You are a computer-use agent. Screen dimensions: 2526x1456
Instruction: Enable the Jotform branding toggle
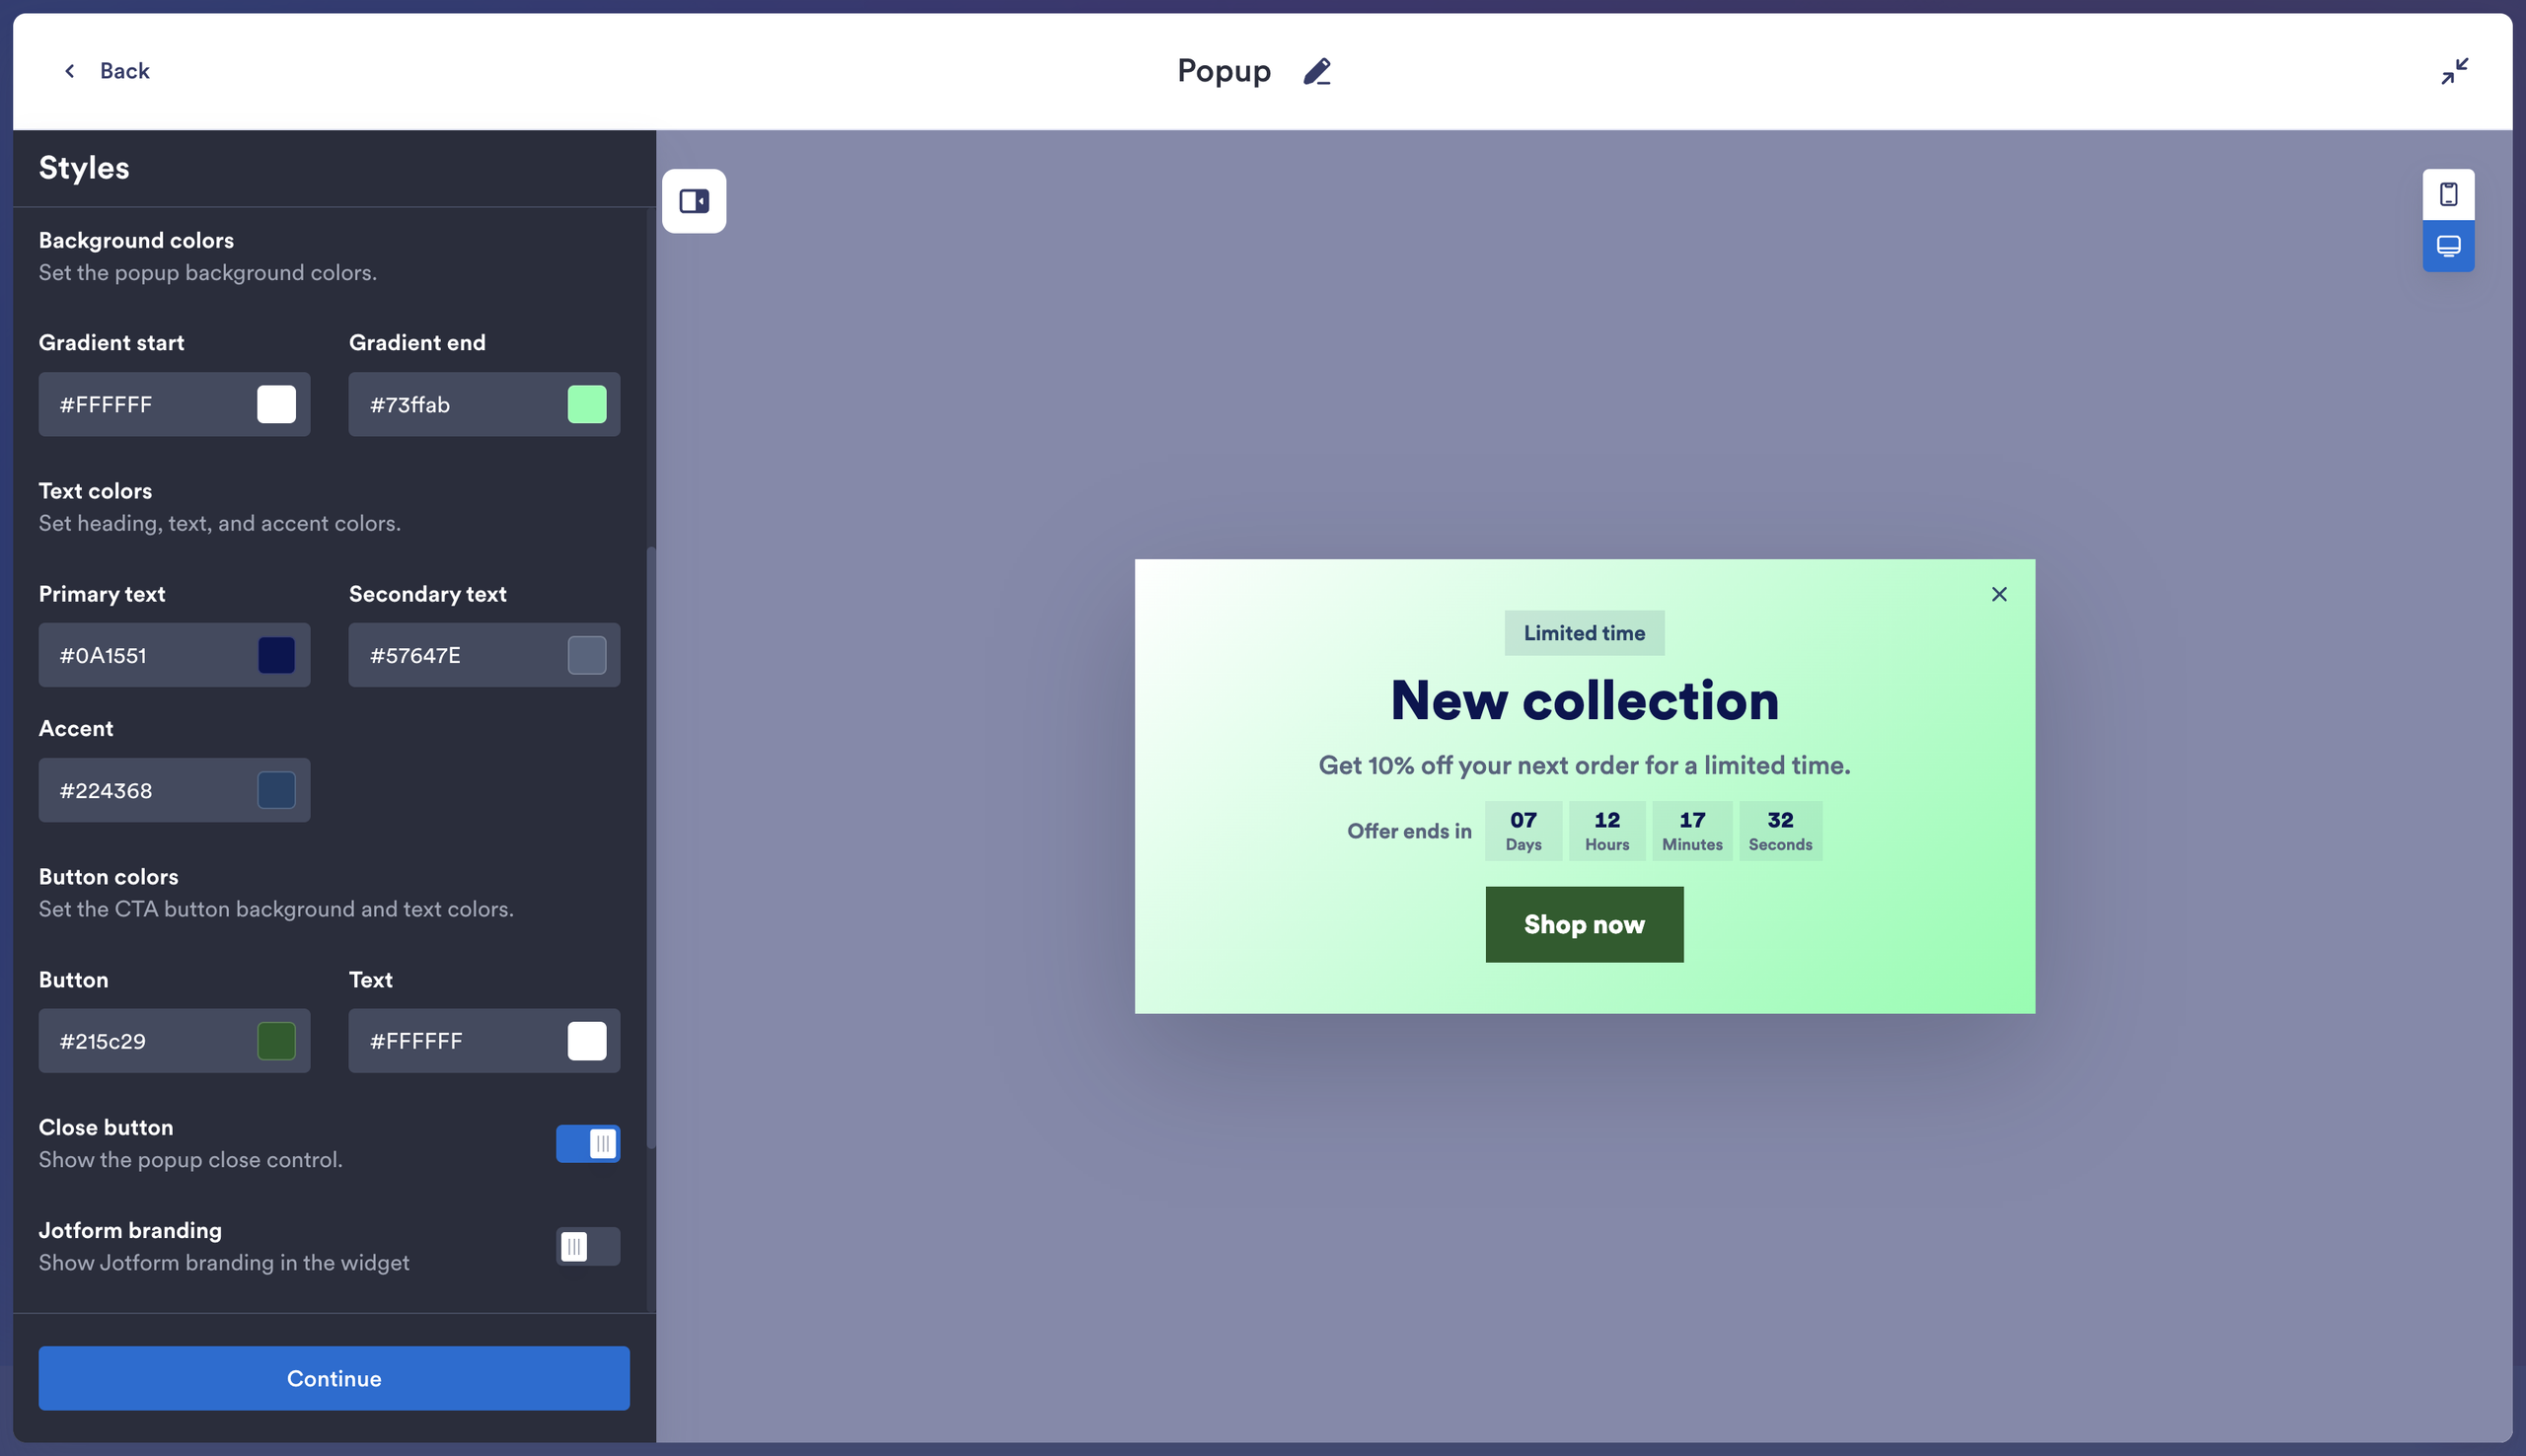coord(588,1246)
